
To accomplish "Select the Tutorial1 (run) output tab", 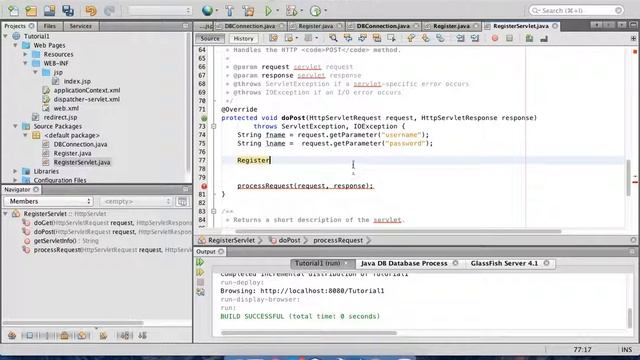I will 318,263.
